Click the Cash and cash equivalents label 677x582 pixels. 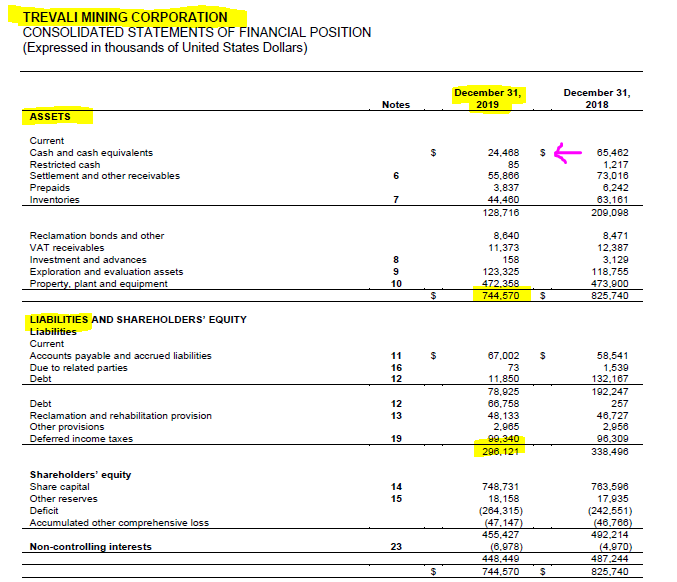91,153
